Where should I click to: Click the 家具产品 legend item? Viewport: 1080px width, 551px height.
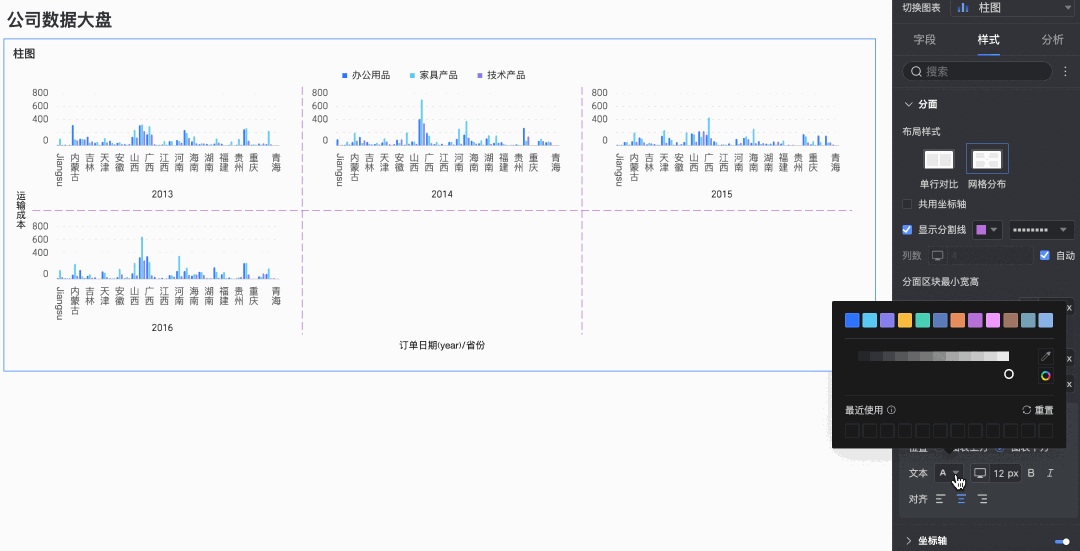coord(434,75)
